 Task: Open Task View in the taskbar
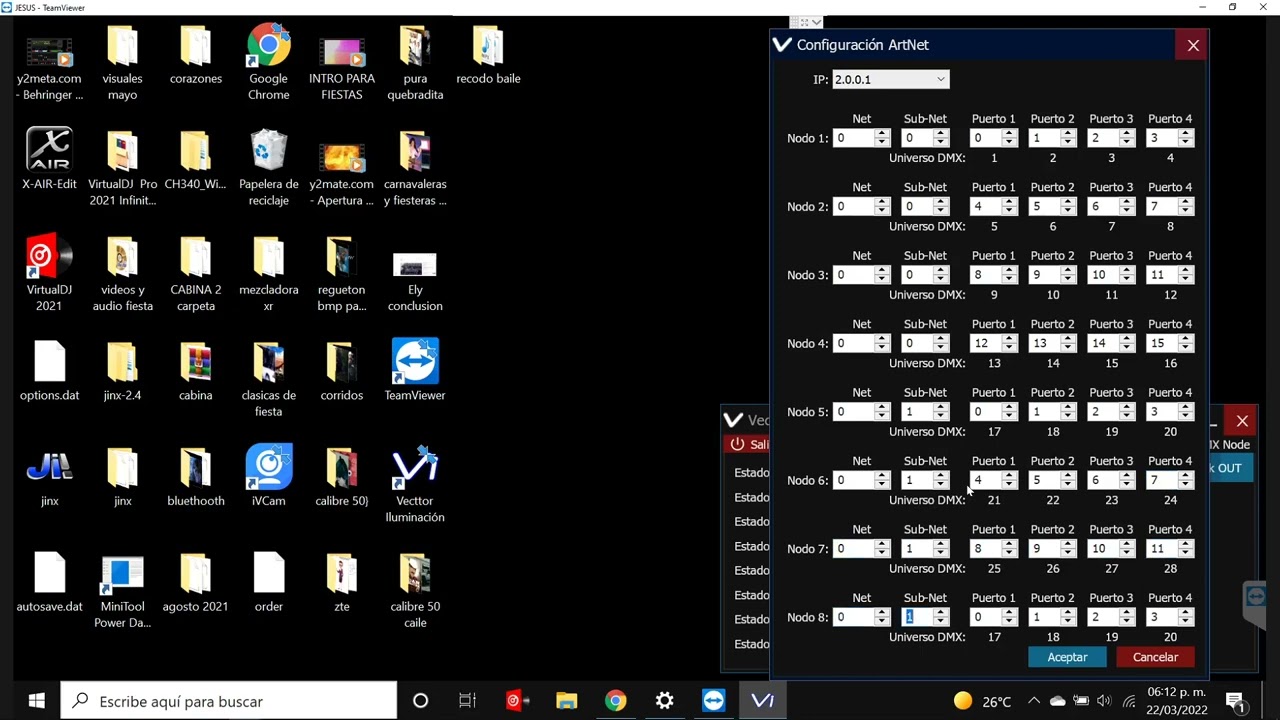[x=467, y=701]
